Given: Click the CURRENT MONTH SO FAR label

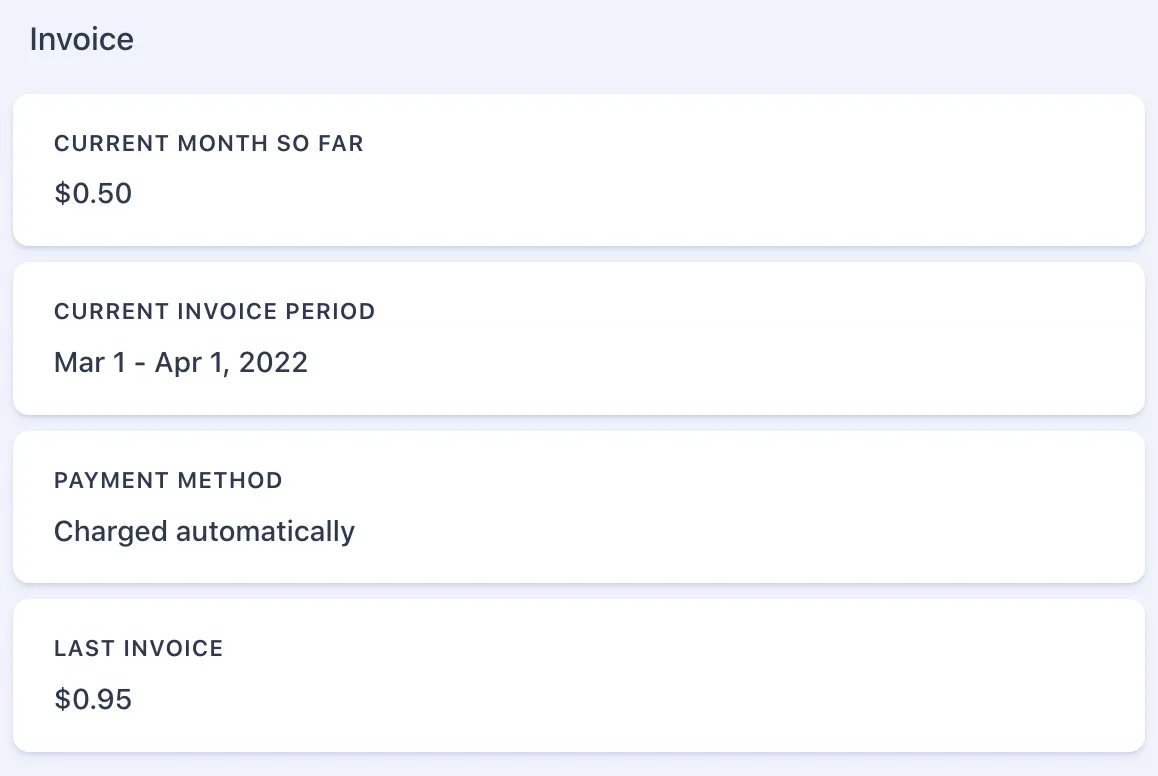Looking at the screenshot, I should [209, 143].
